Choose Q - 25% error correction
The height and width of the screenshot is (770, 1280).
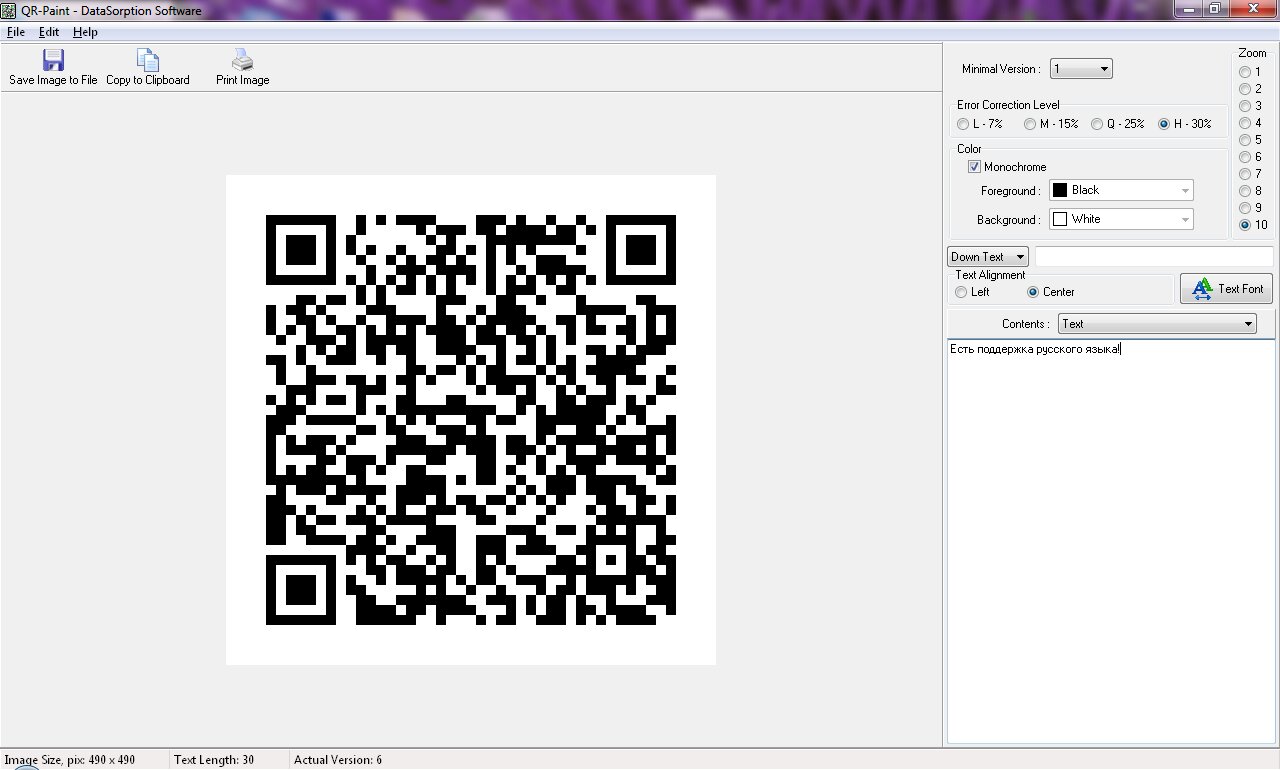1097,124
